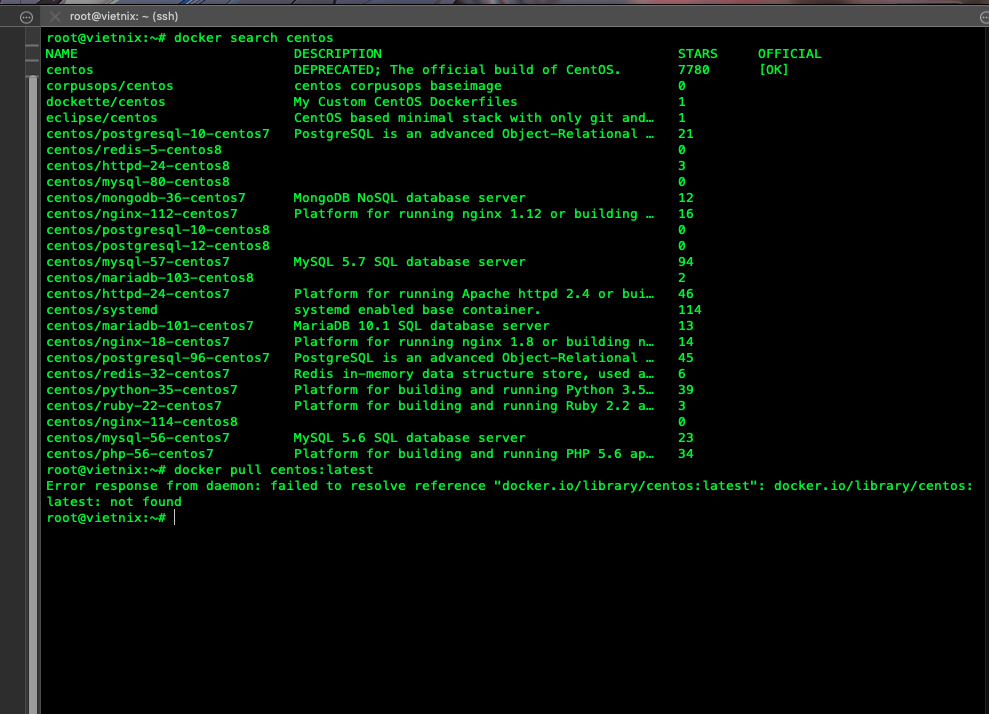Click centos/mysql-56-centos7 image name

[138, 438]
